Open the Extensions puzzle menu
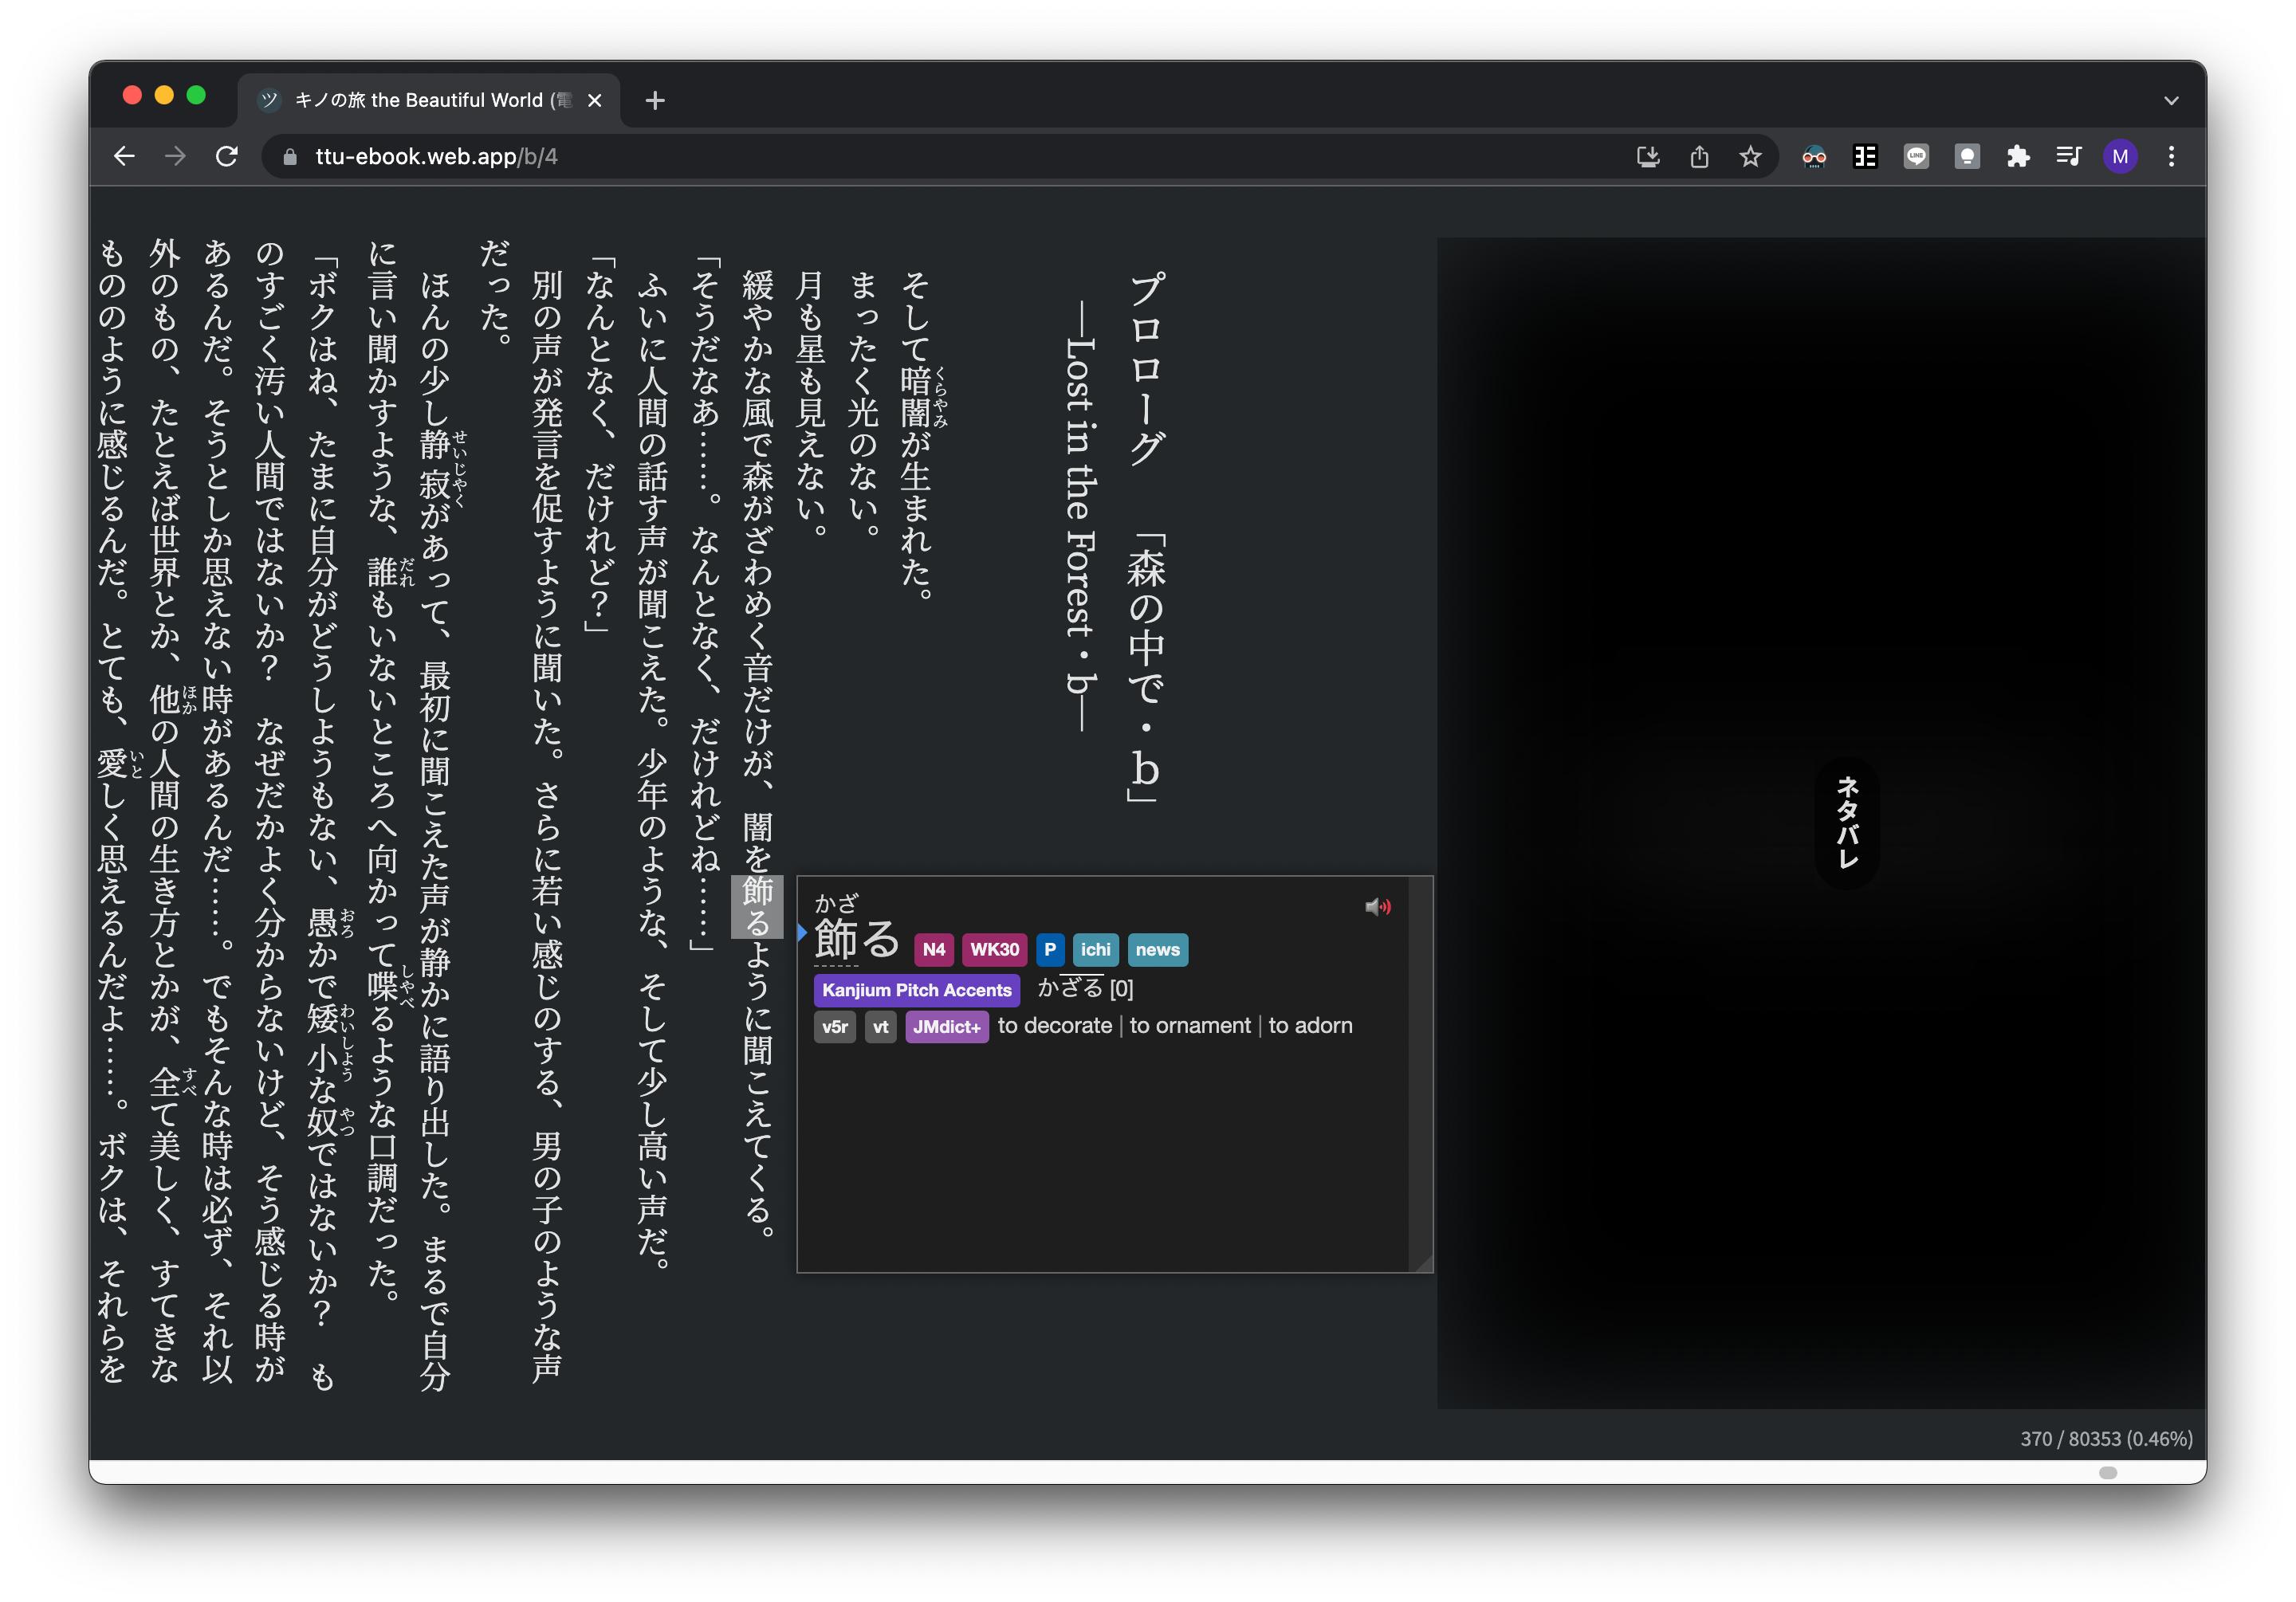Screen dimensions: 2296x1602 2018,156
